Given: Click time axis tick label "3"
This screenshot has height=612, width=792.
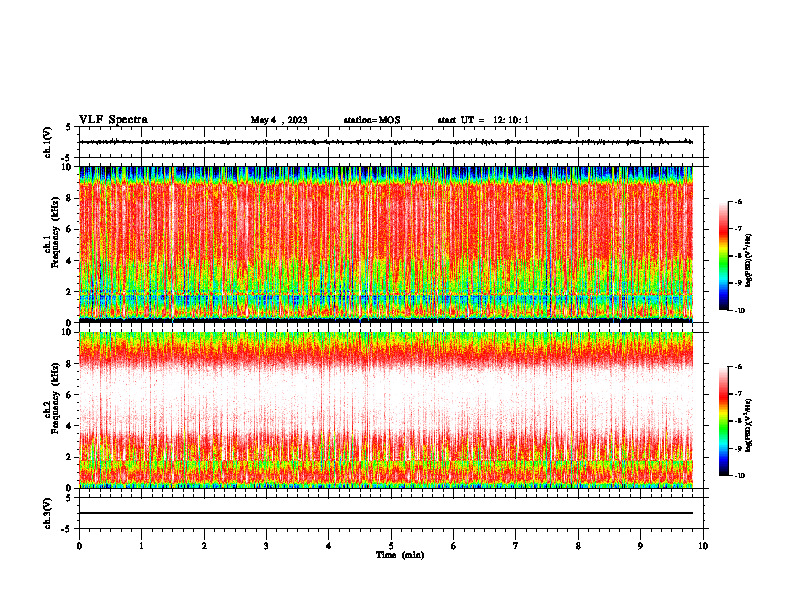Looking at the screenshot, I should click(266, 546).
